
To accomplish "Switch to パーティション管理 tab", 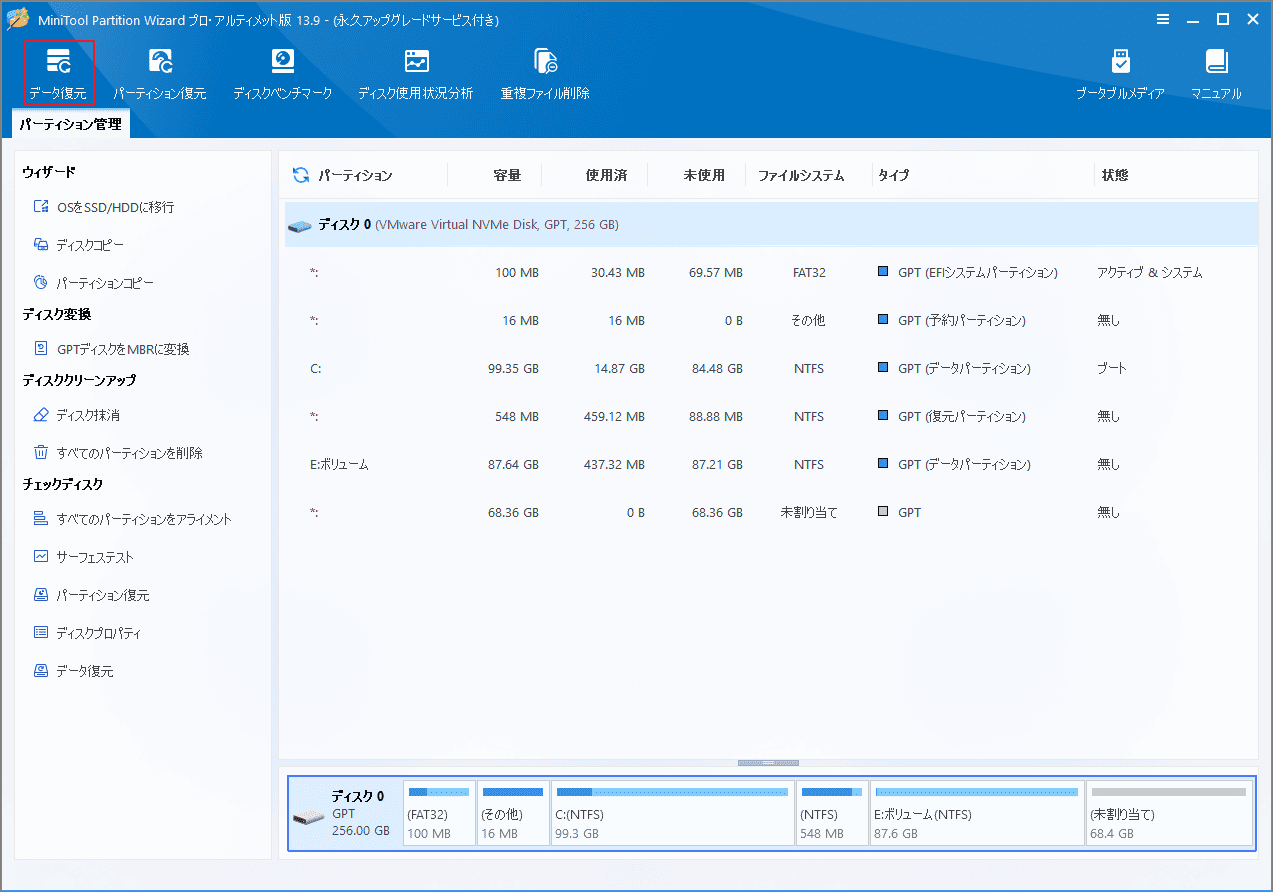I will (x=70, y=124).
